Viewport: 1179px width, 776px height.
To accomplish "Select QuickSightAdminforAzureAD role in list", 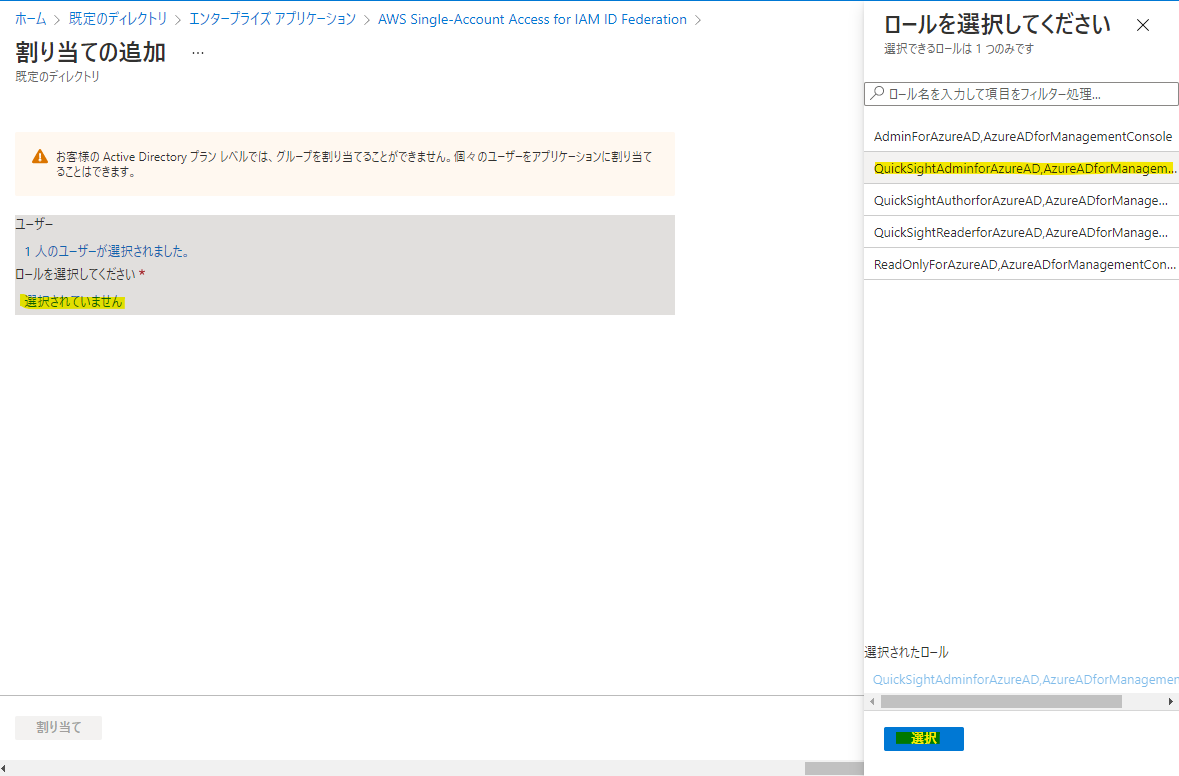I will click(1021, 168).
